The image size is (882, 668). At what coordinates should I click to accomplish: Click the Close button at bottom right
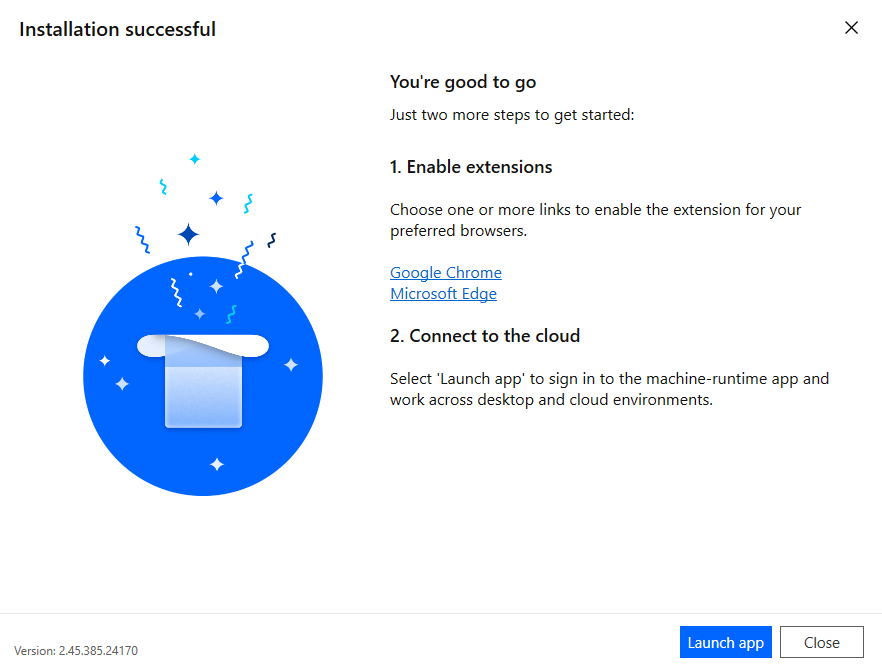pos(822,642)
